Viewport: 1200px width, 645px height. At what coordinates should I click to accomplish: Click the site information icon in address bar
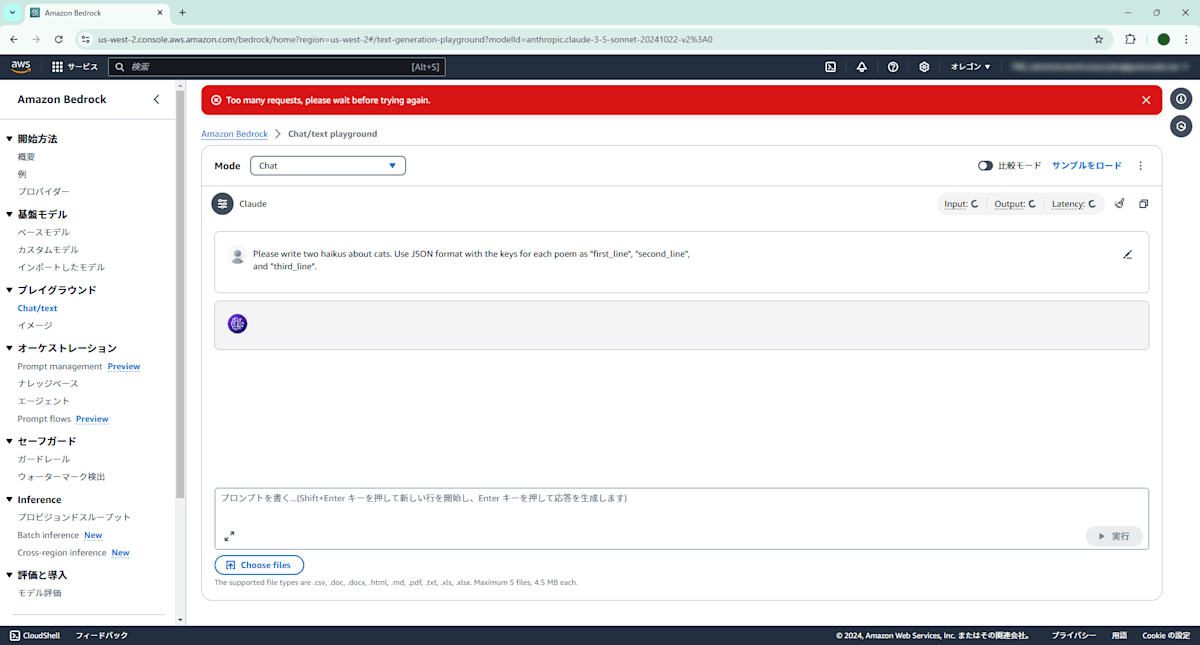coord(85,39)
